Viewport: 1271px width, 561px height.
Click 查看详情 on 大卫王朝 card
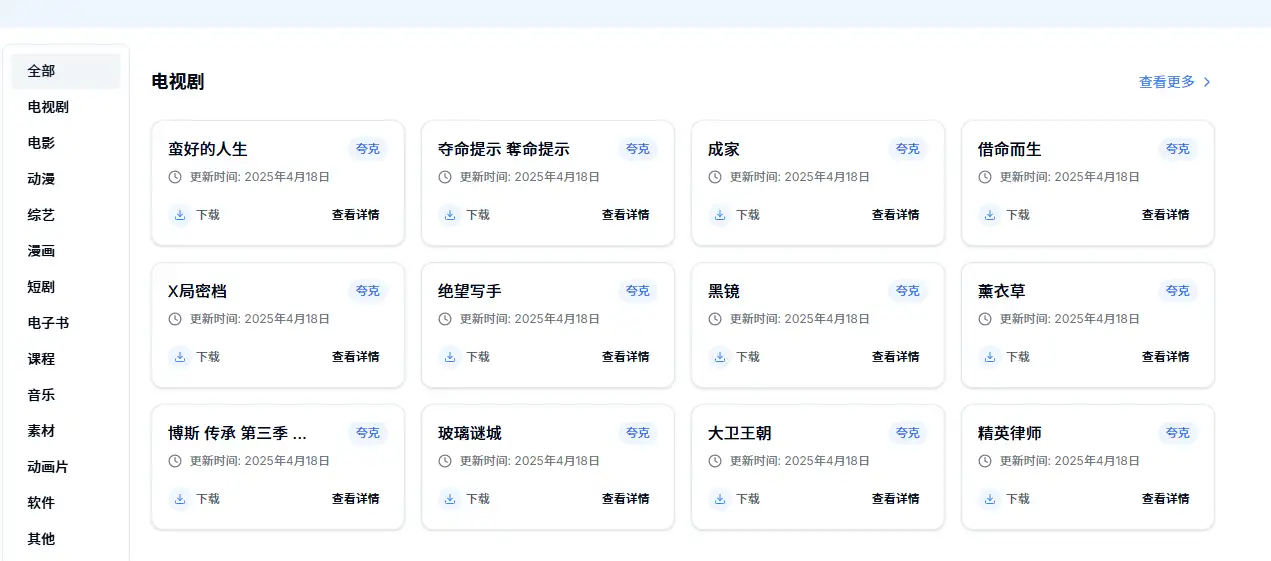pyautogui.click(x=895, y=499)
